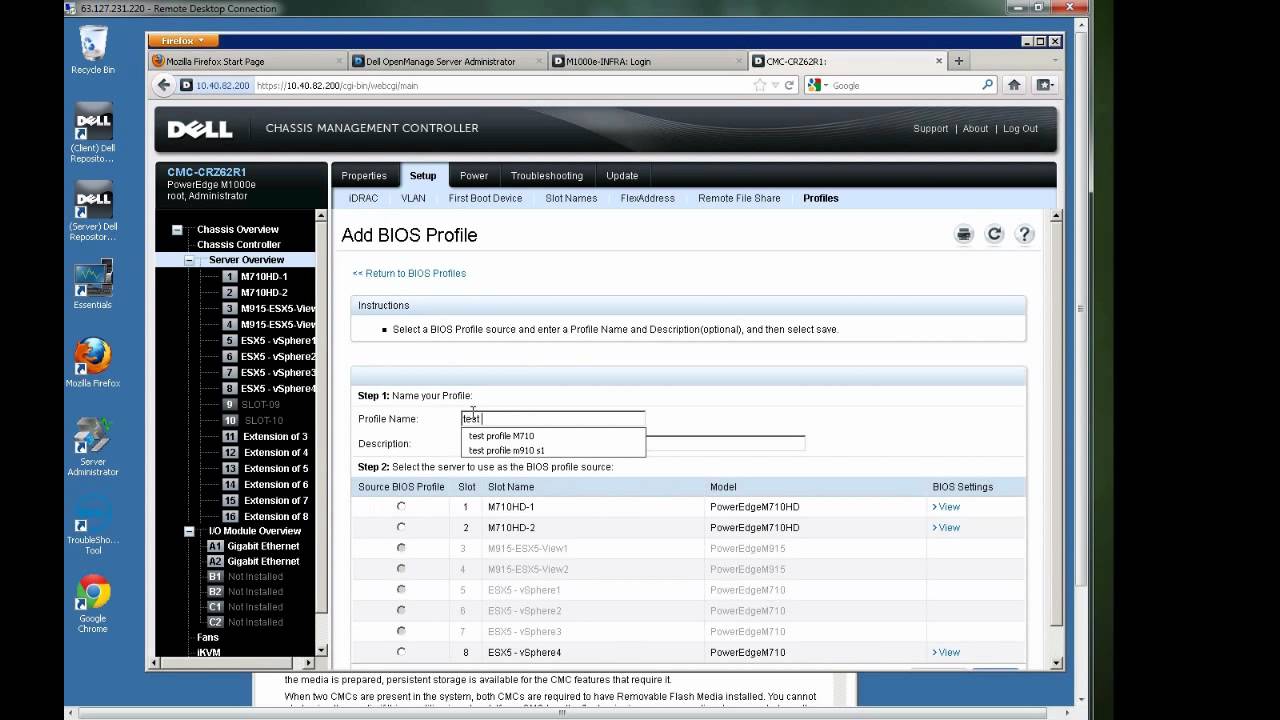Collapse Server Overview tree node
1280x720 pixels.
pos(189,260)
